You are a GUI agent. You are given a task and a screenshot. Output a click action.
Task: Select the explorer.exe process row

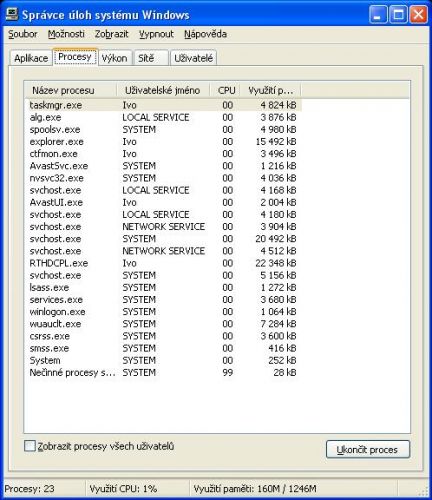point(163,142)
